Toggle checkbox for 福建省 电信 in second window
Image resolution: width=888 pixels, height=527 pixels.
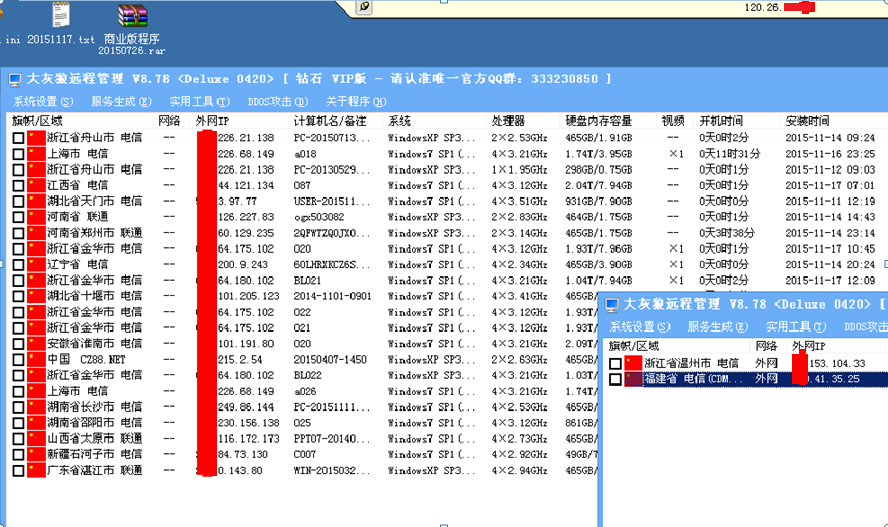click(615, 379)
